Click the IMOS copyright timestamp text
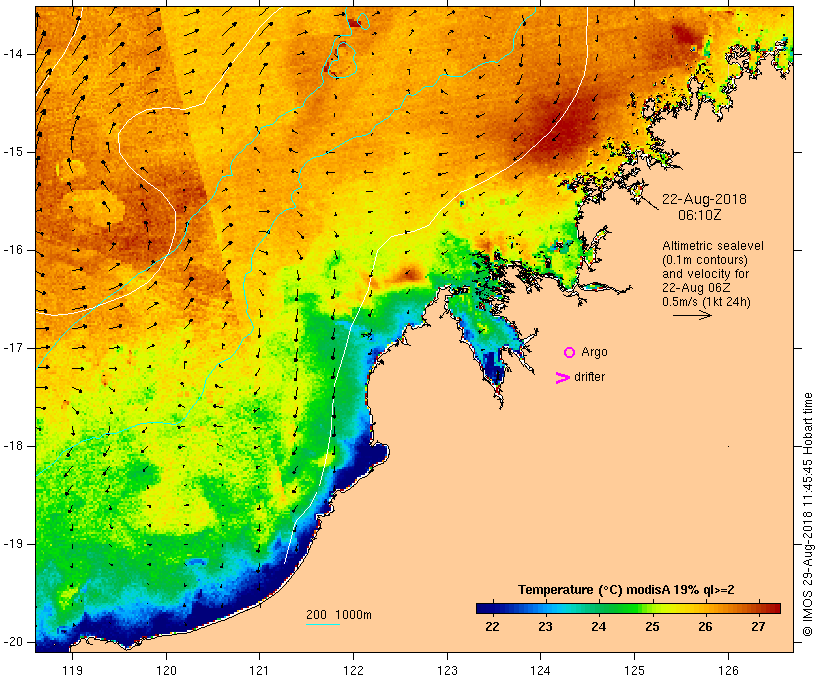The width and height of the screenshot is (820, 680). click(x=808, y=515)
